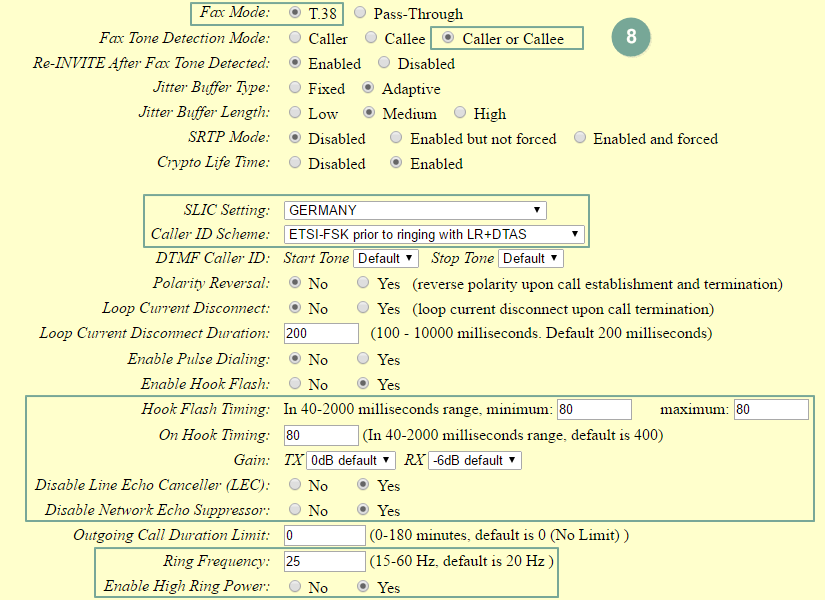Viewport: 825px width, 600px height.
Task: Click the Loop Current Disconnect Duration field
Action: pyautogui.click(x=321, y=333)
